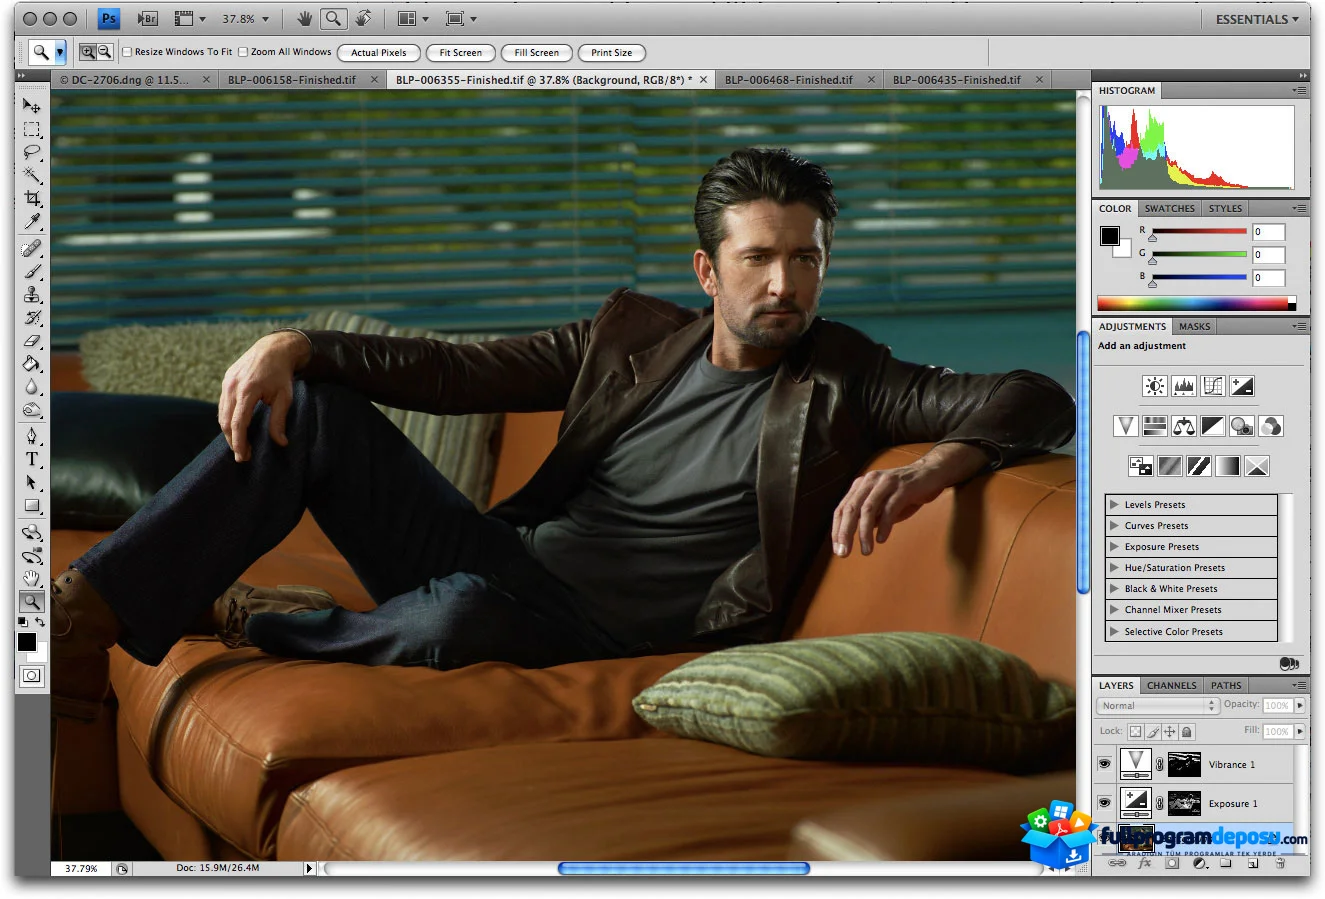
Task: Add a Curves adjustment
Action: pyautogui.click(x=1213, y=386)
